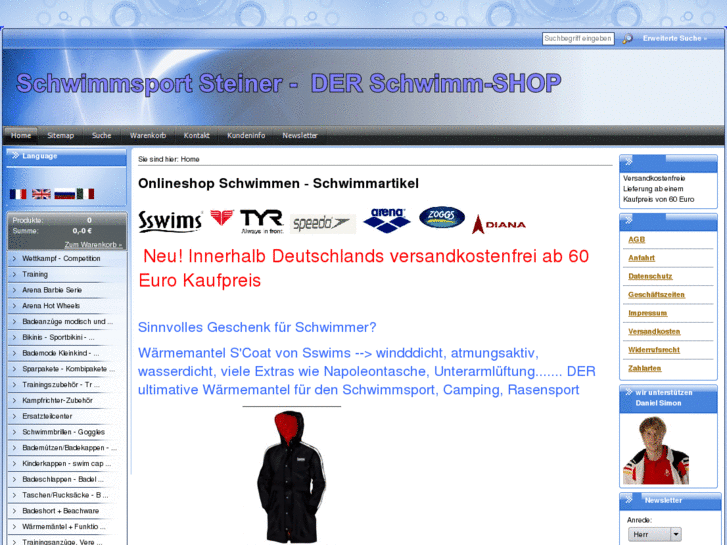Click the black S'Coat jacket image
Viewport: 727px width, 545px height.
(291, 477)
